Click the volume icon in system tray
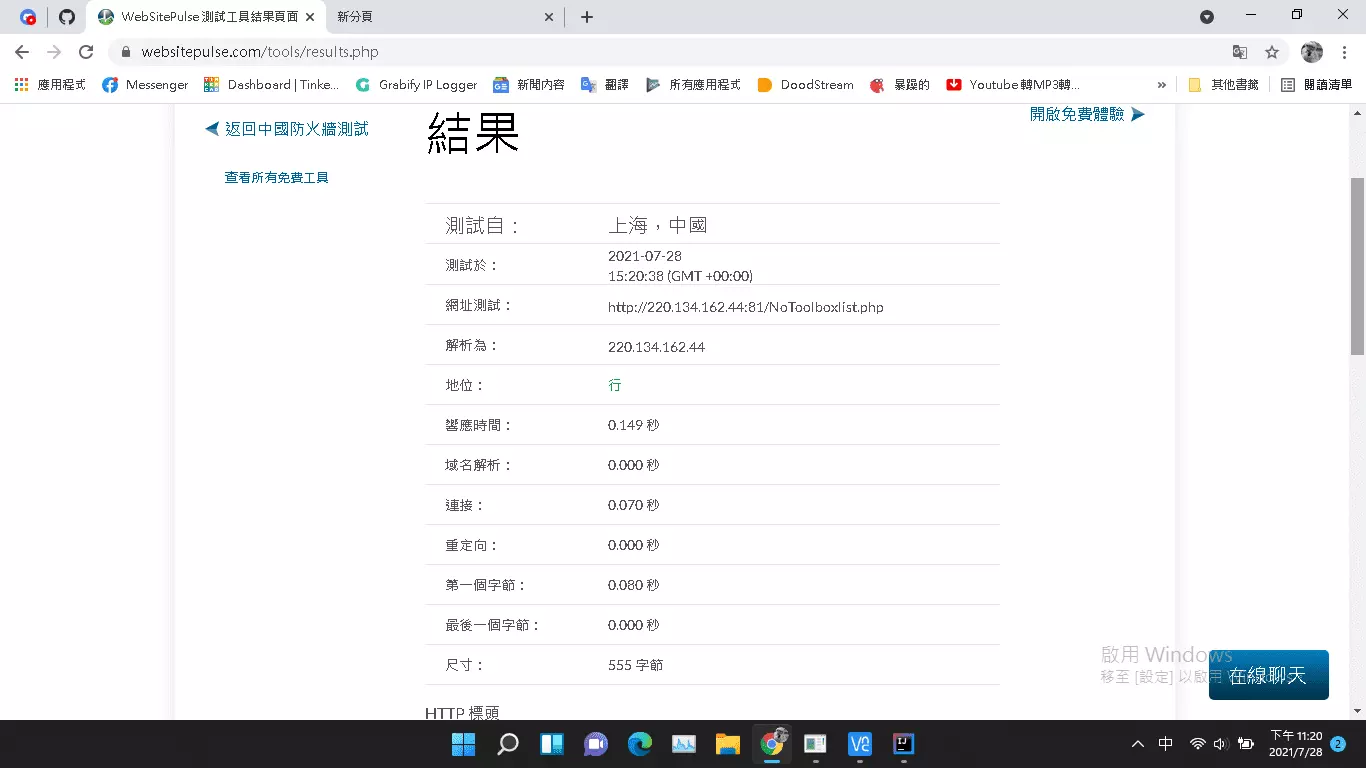Screen dimensions: 1366x768 pyautogui.click(x=1221, y=744)
